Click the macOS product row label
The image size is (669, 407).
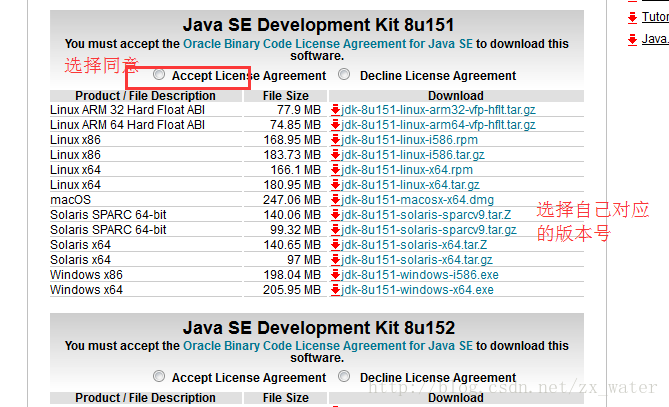(x=70, y=200)
